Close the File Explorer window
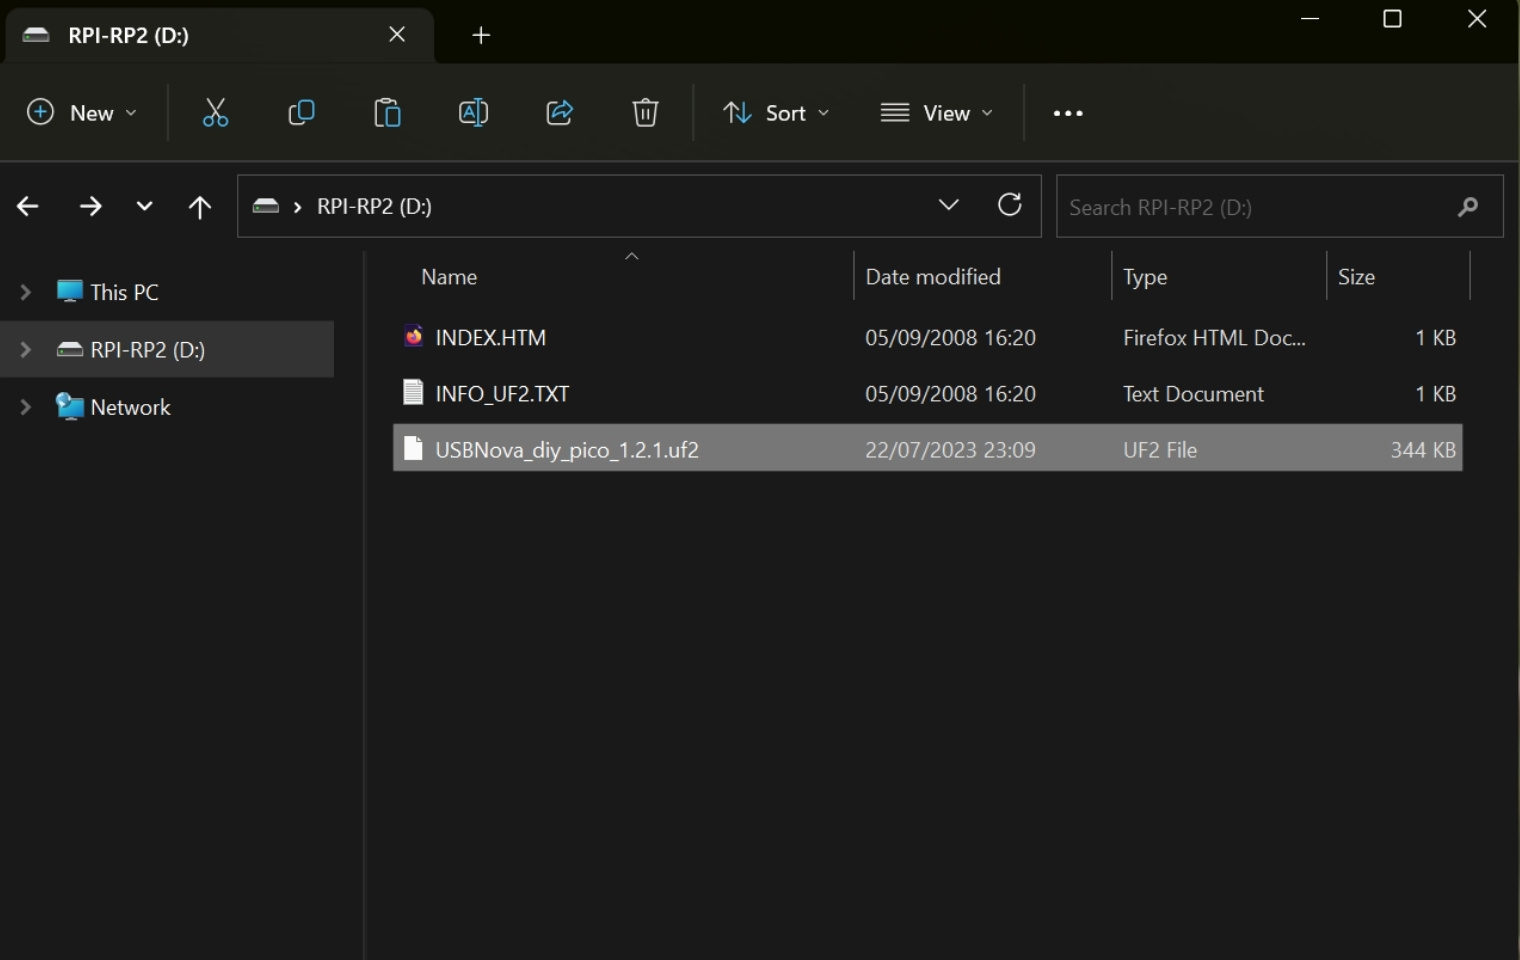The height and width of the screenshot is (960, 1520). [x=1477, y=19]
